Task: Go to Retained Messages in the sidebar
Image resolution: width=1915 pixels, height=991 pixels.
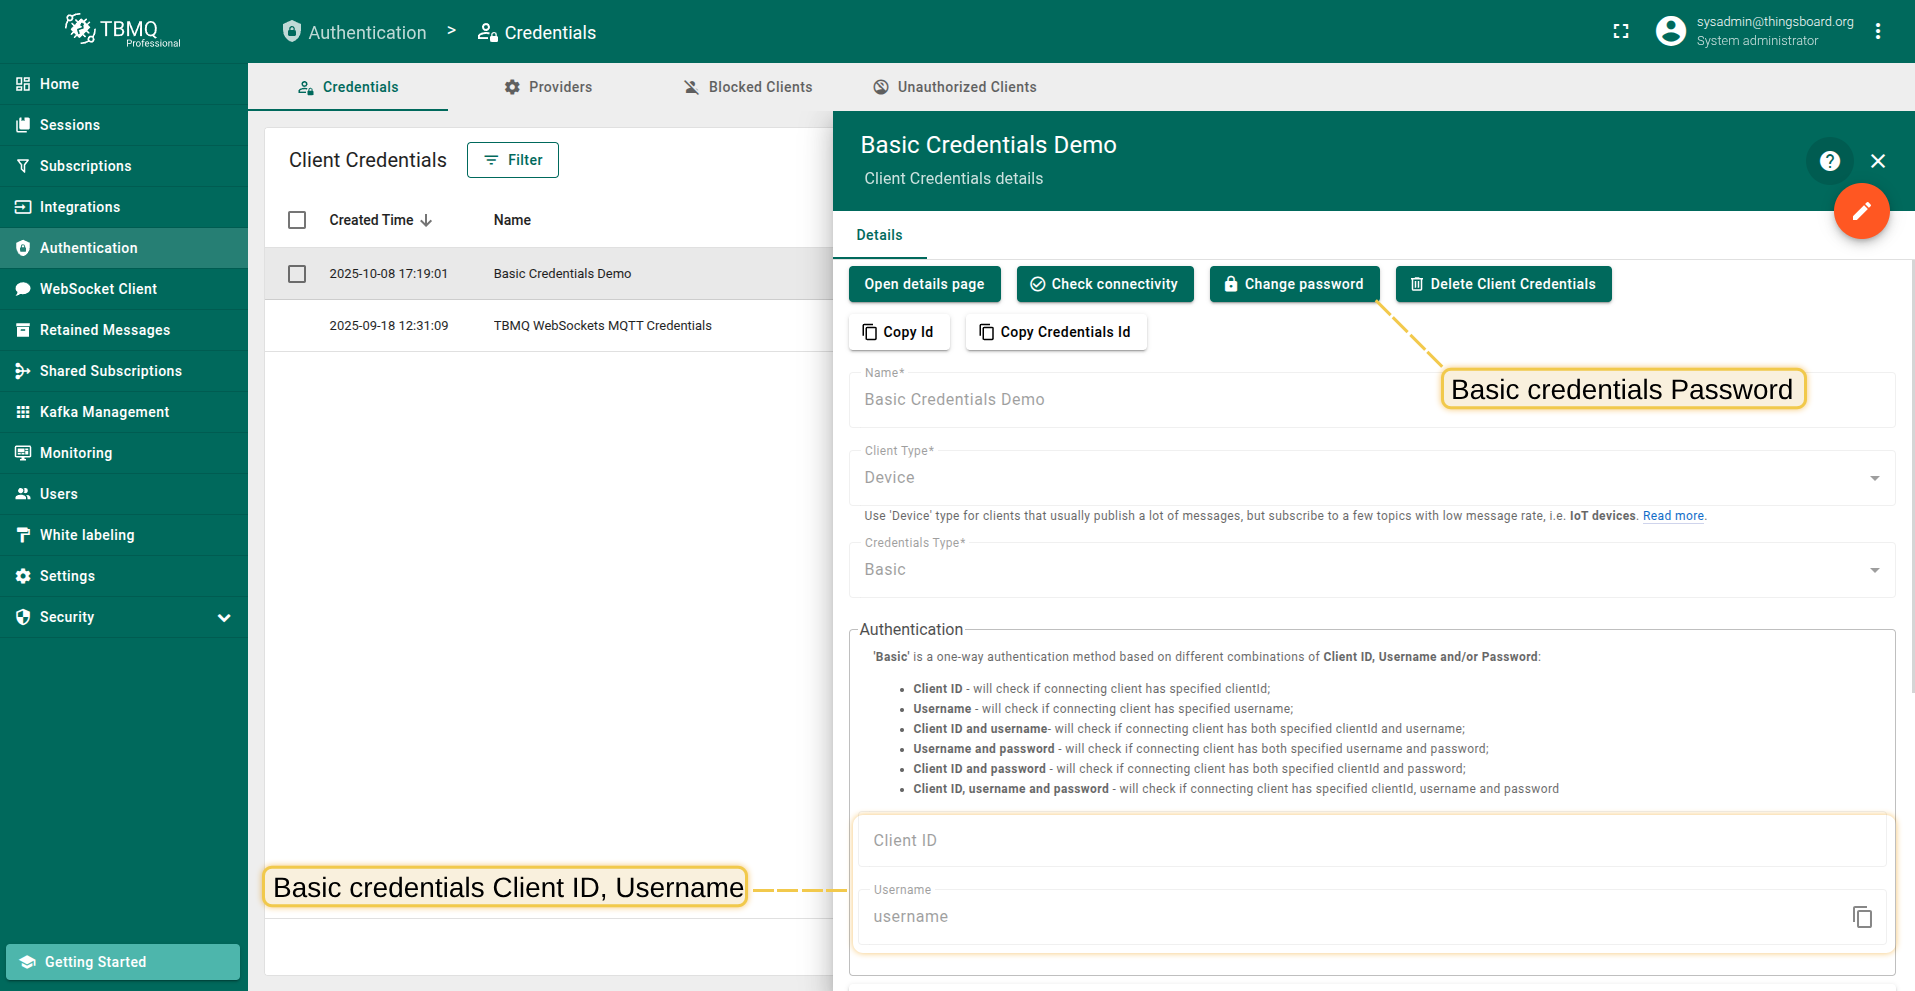Action: (x=104, y=330)
